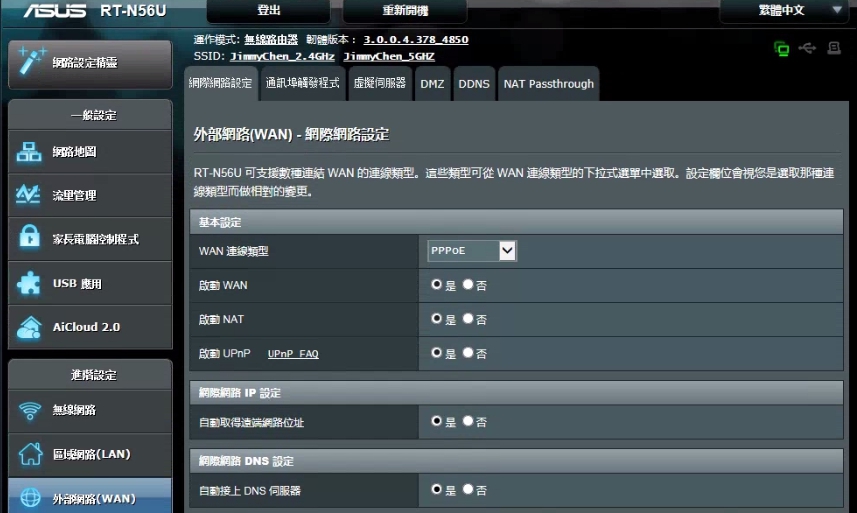Click the 外部網路(WAN) globe icon

point(30,498)
